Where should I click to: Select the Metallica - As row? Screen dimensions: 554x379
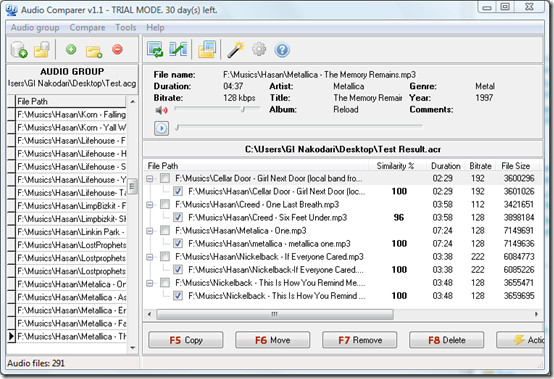tap(71, 297)
